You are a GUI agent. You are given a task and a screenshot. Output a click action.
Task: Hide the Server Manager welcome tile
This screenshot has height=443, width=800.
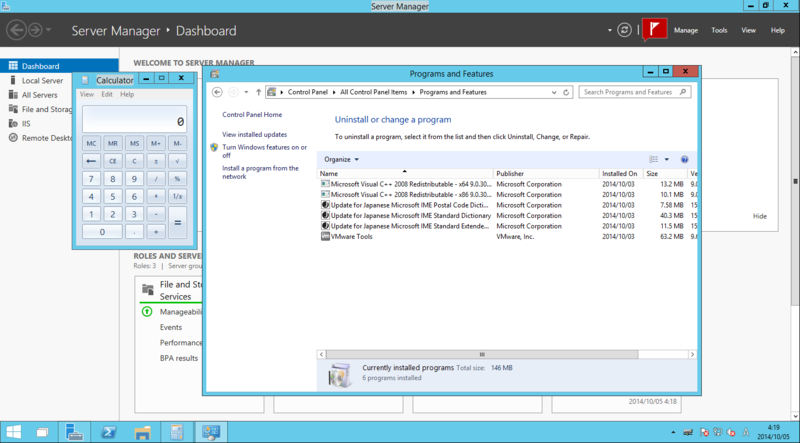tap(760, 216)
